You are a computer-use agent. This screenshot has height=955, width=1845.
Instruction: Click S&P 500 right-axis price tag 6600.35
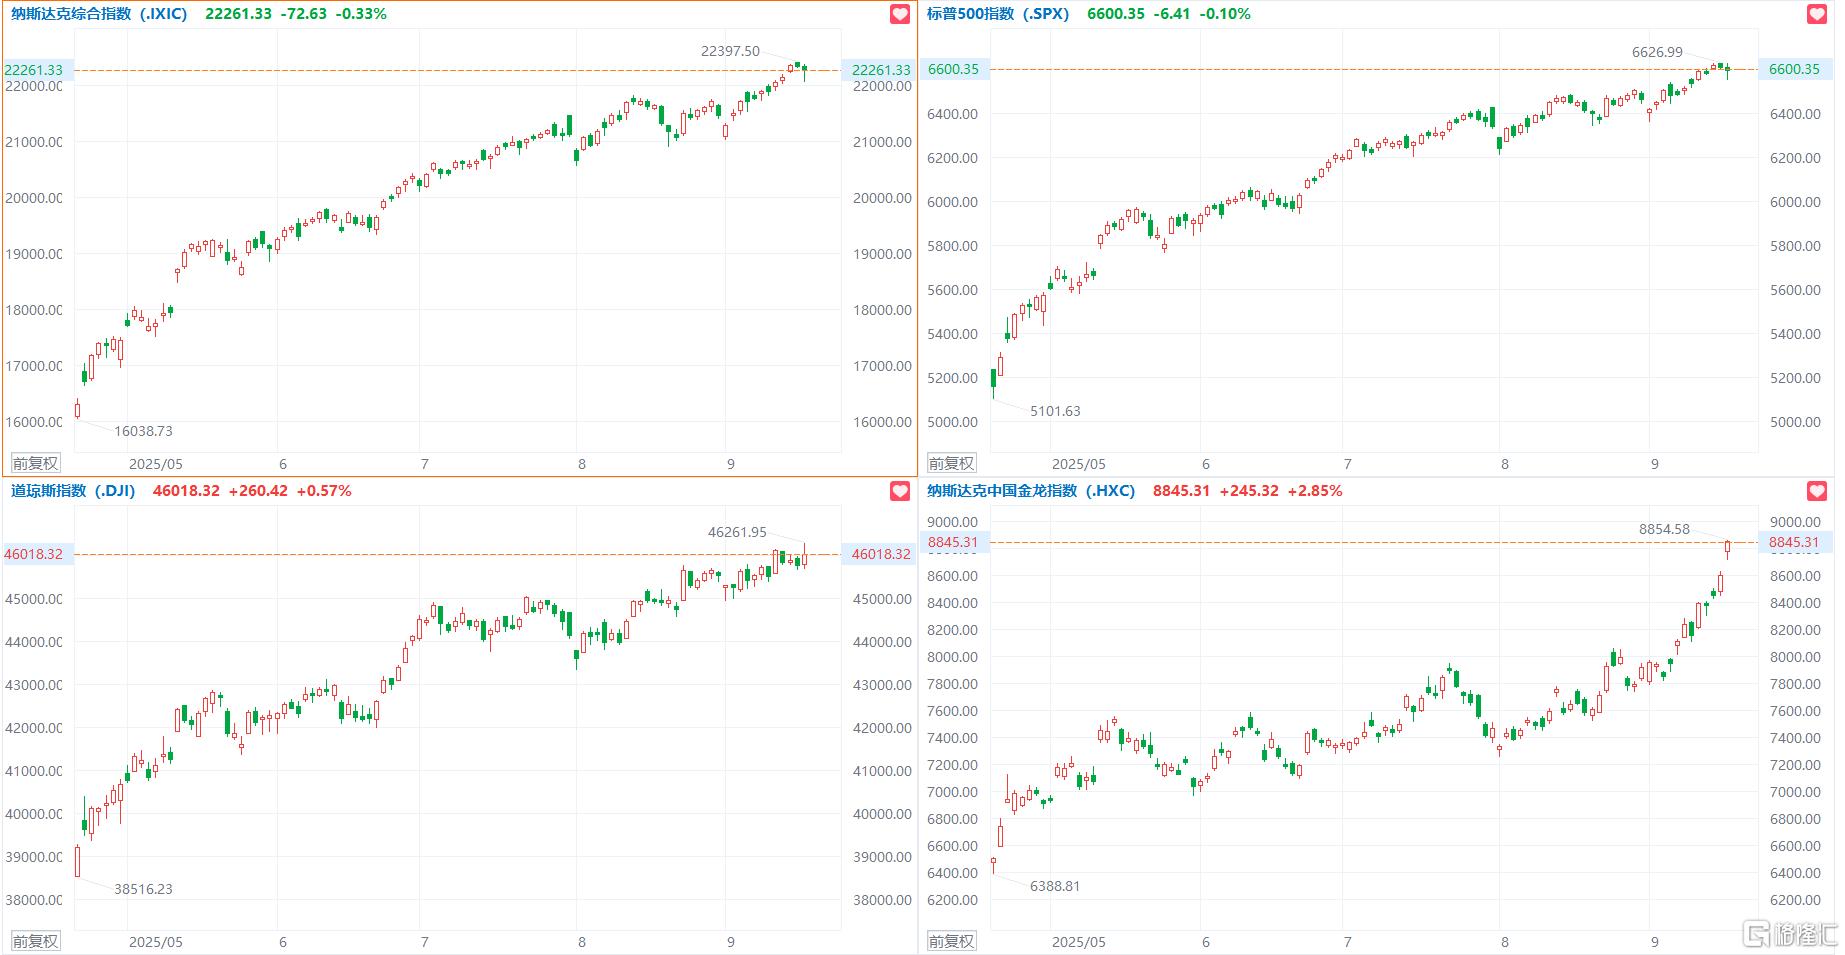[x=1794, y=69]
